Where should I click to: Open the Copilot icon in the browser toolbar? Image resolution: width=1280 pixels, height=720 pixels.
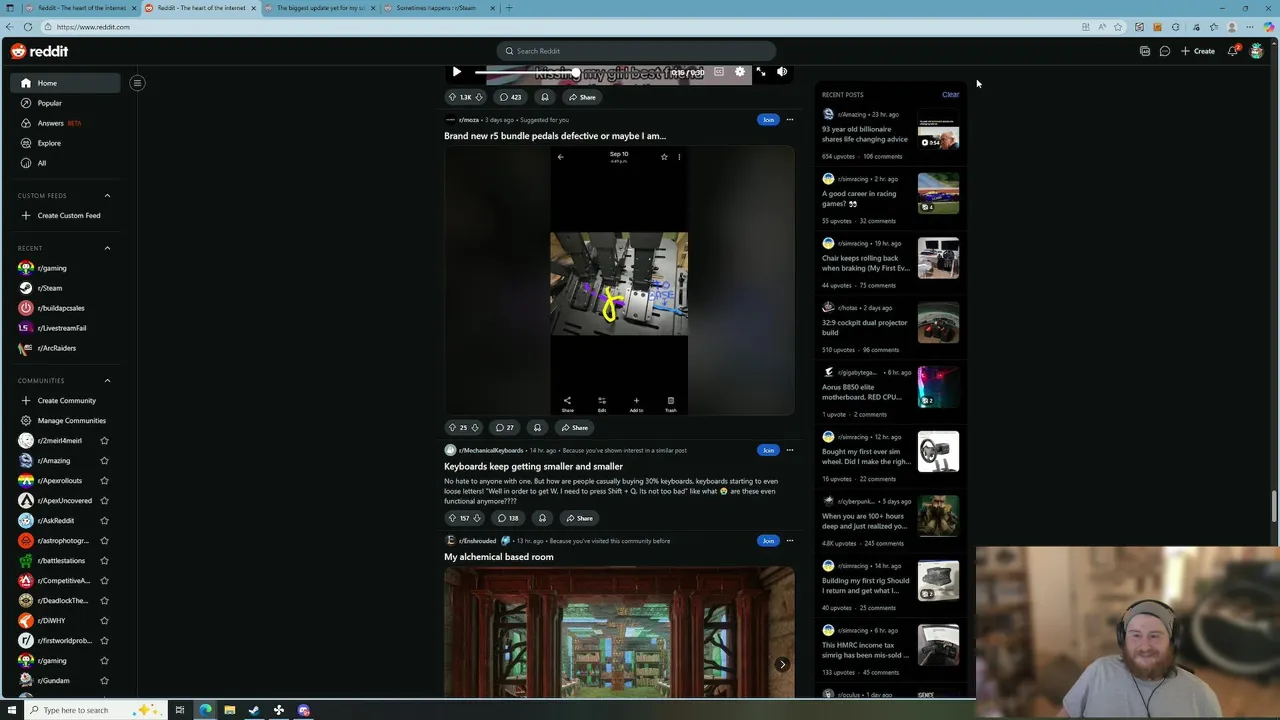click(1269, 27)
